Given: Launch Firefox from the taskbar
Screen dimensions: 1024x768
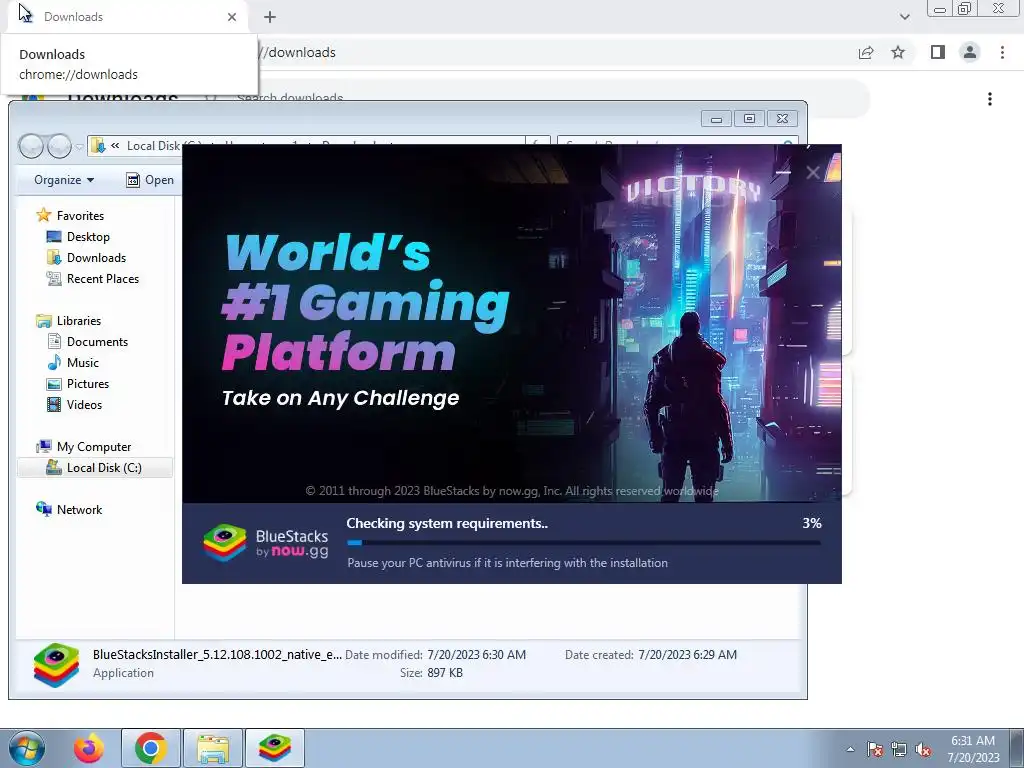Looking at the screenshot, I should point(89,748).
